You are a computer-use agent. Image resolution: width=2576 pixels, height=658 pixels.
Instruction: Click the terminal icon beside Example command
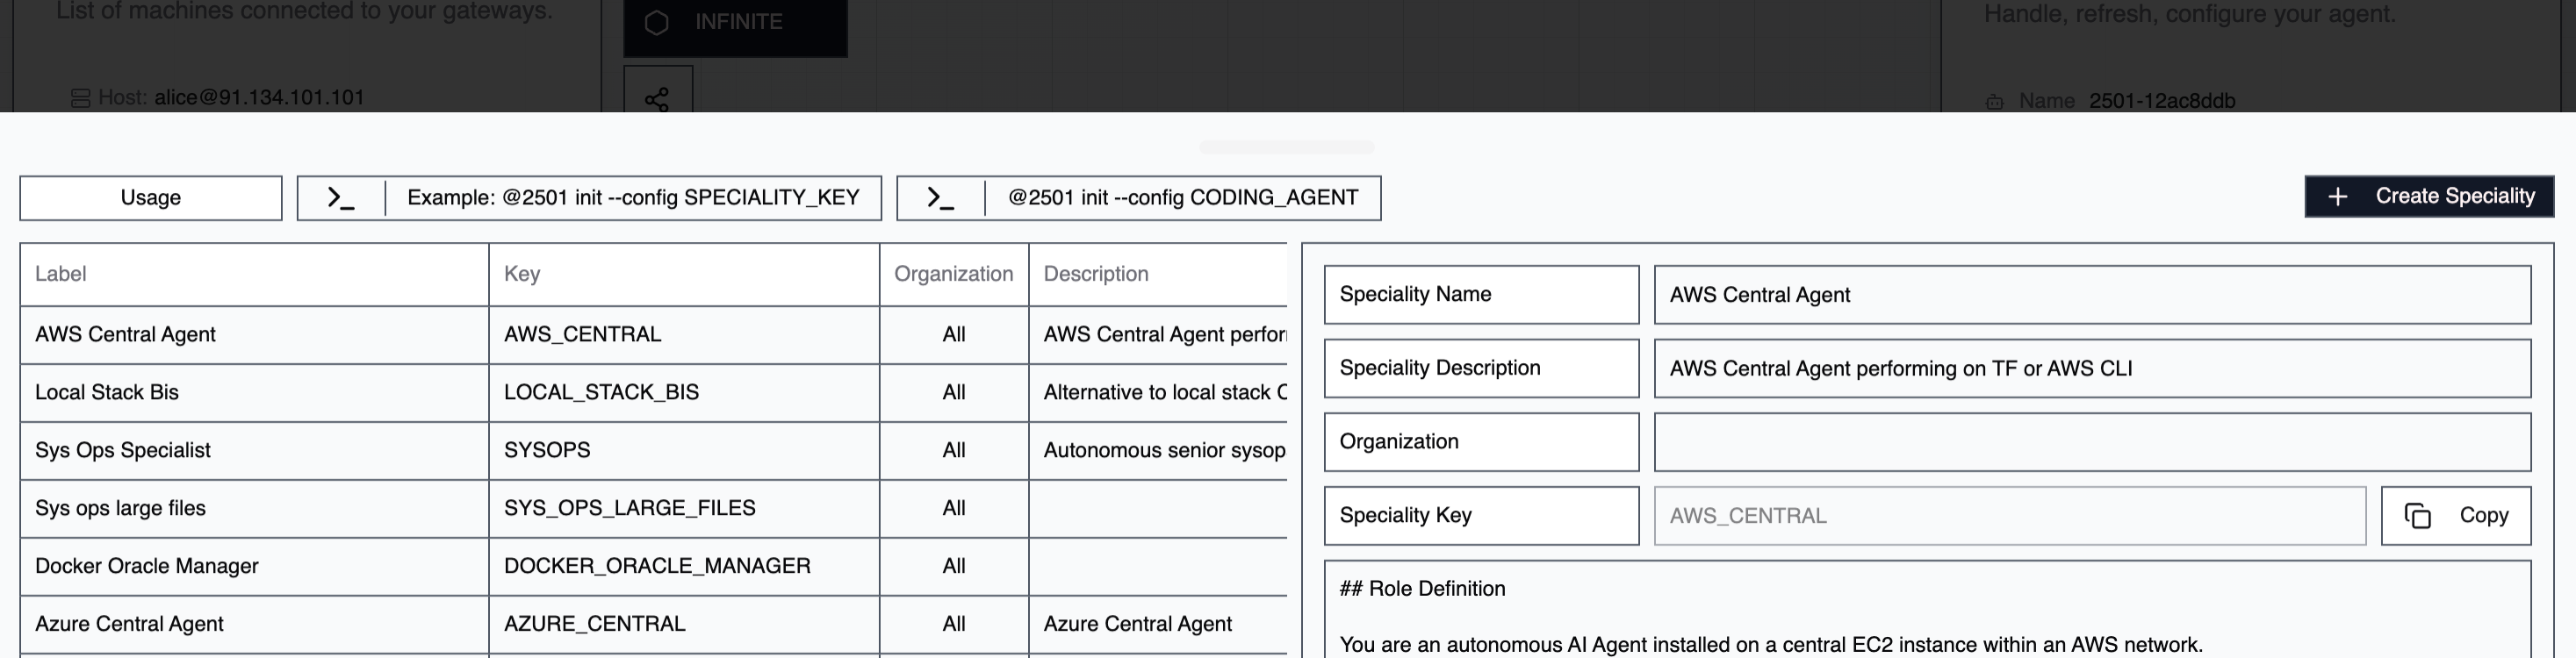coord(341,198)
